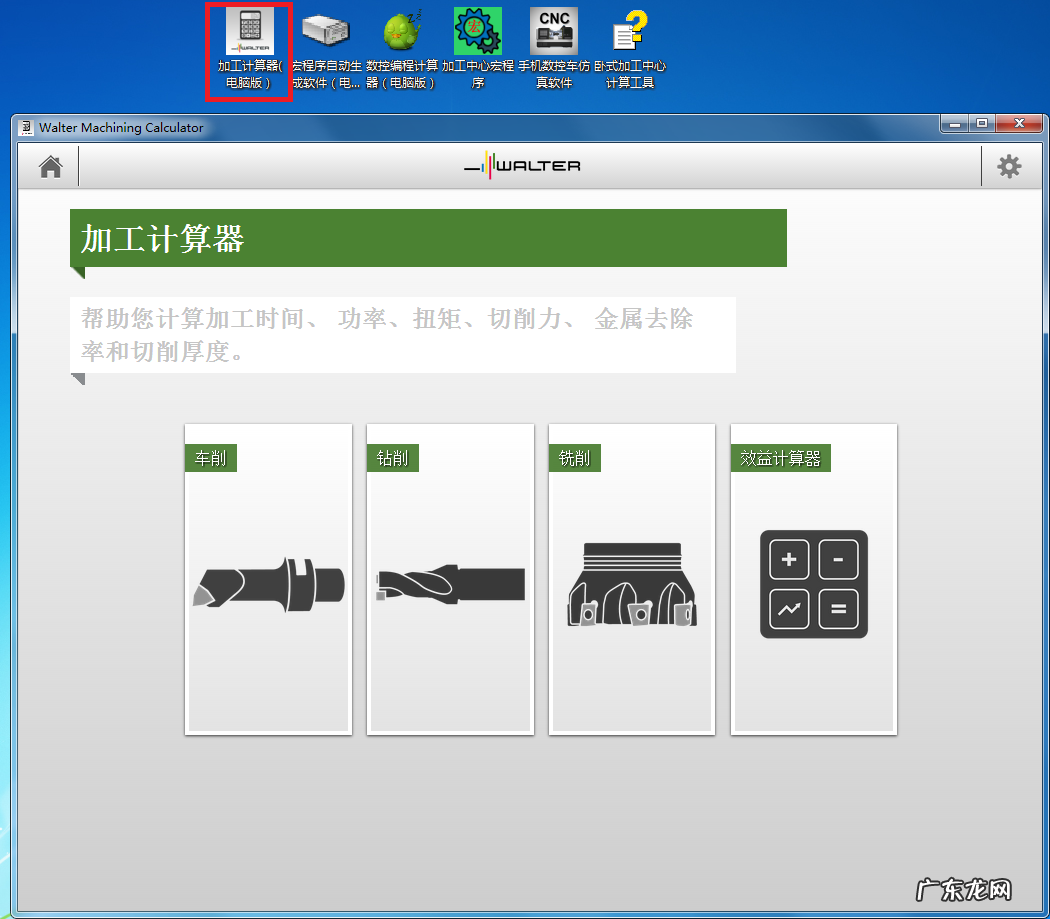Open the 钻削 drilling calculator
This screenshot has width=1050, height=919.
coord(393,457)
